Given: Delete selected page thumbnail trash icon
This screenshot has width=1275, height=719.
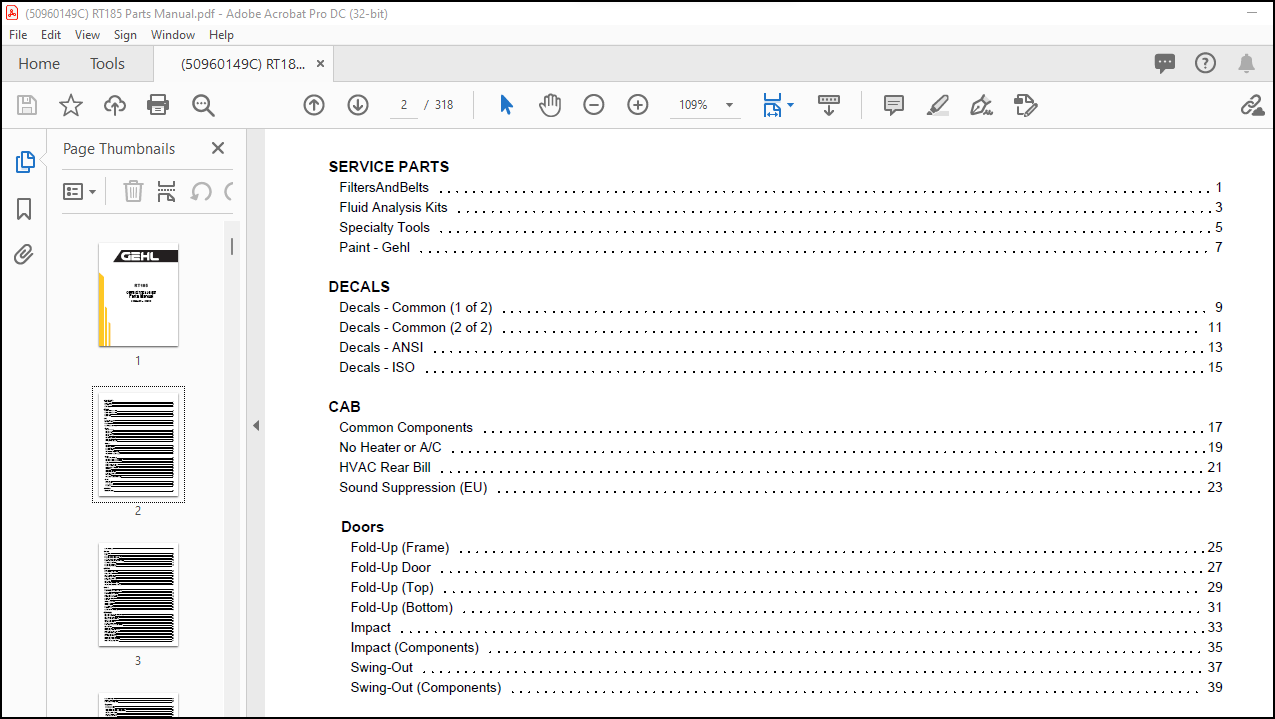Looking at the screenshot, I should [133, 191].
